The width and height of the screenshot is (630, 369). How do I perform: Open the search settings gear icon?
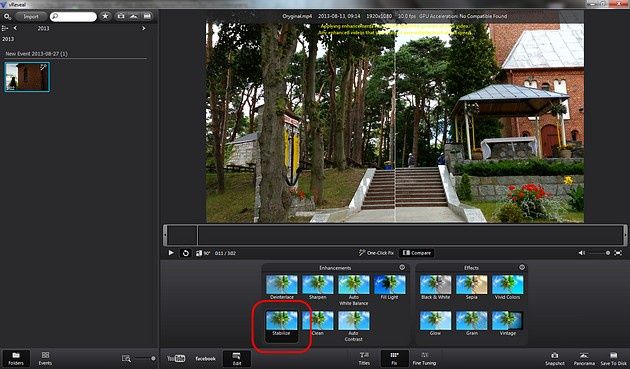(7, 16)
